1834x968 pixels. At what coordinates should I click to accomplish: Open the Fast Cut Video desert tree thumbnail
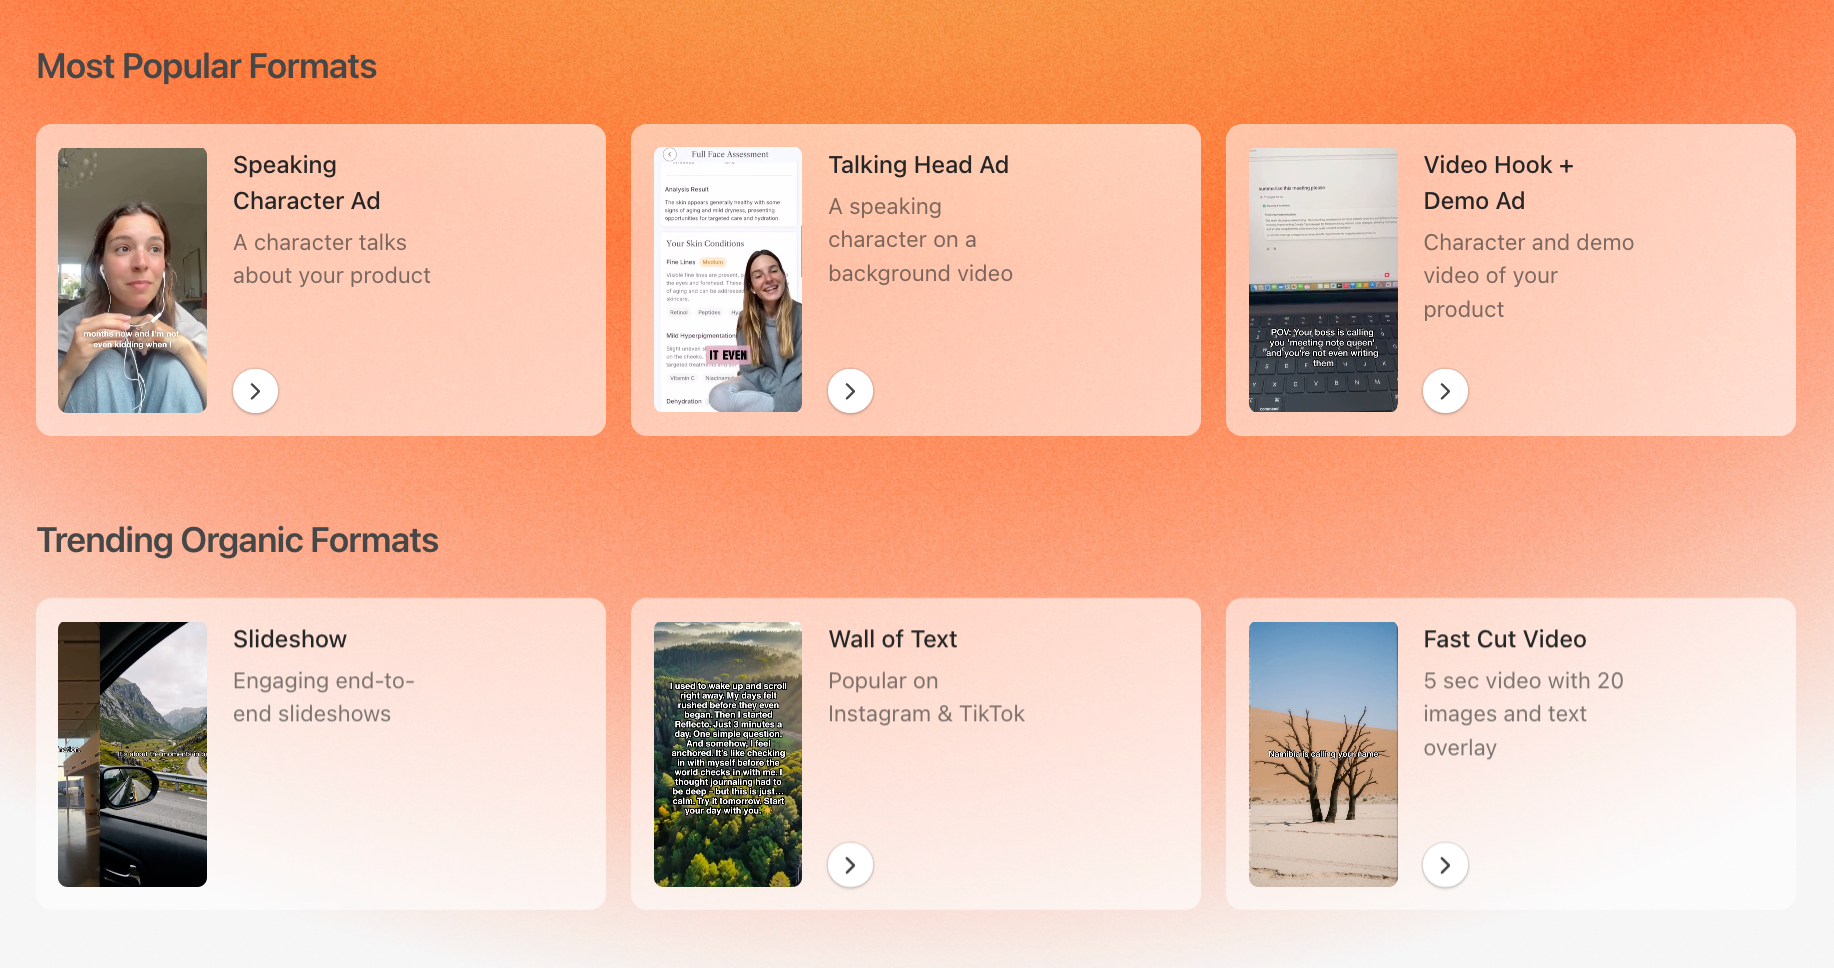tap(1323, 754)
